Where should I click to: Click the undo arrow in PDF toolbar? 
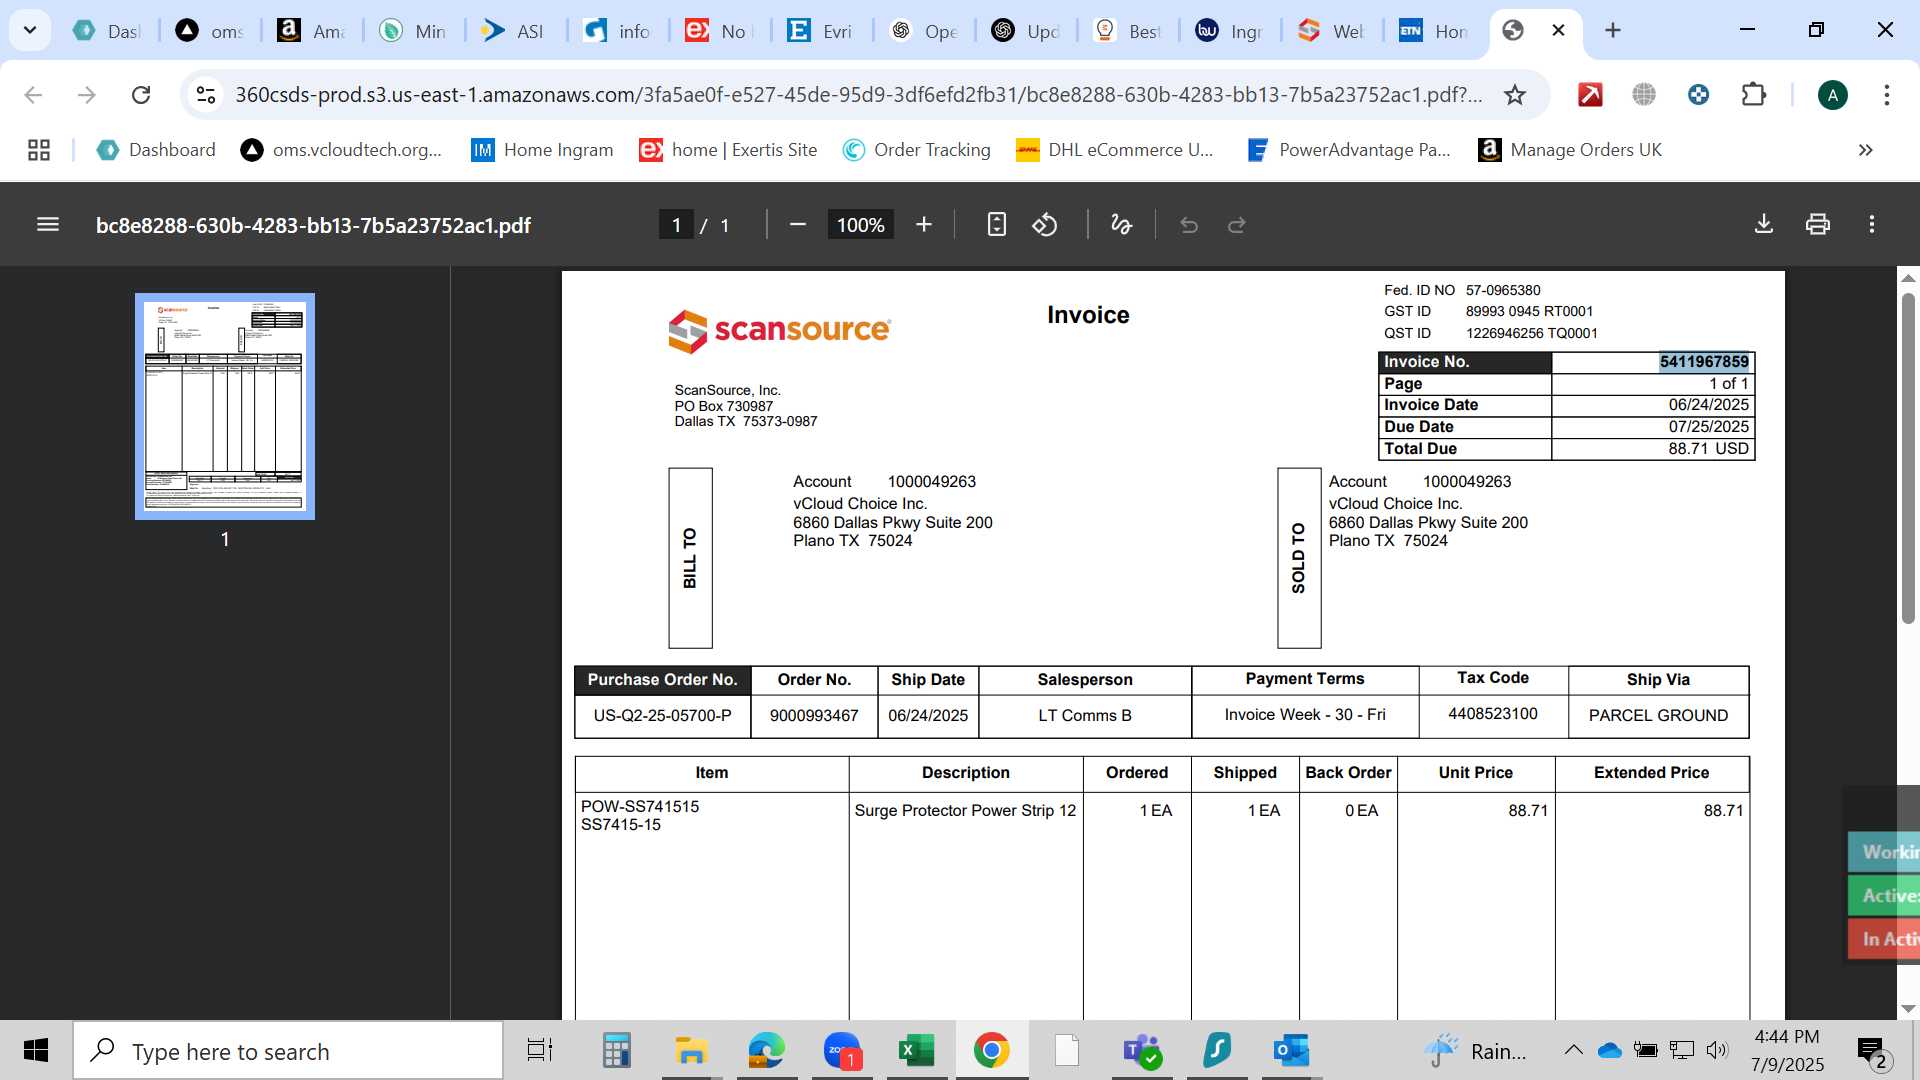pos(1189,225)
